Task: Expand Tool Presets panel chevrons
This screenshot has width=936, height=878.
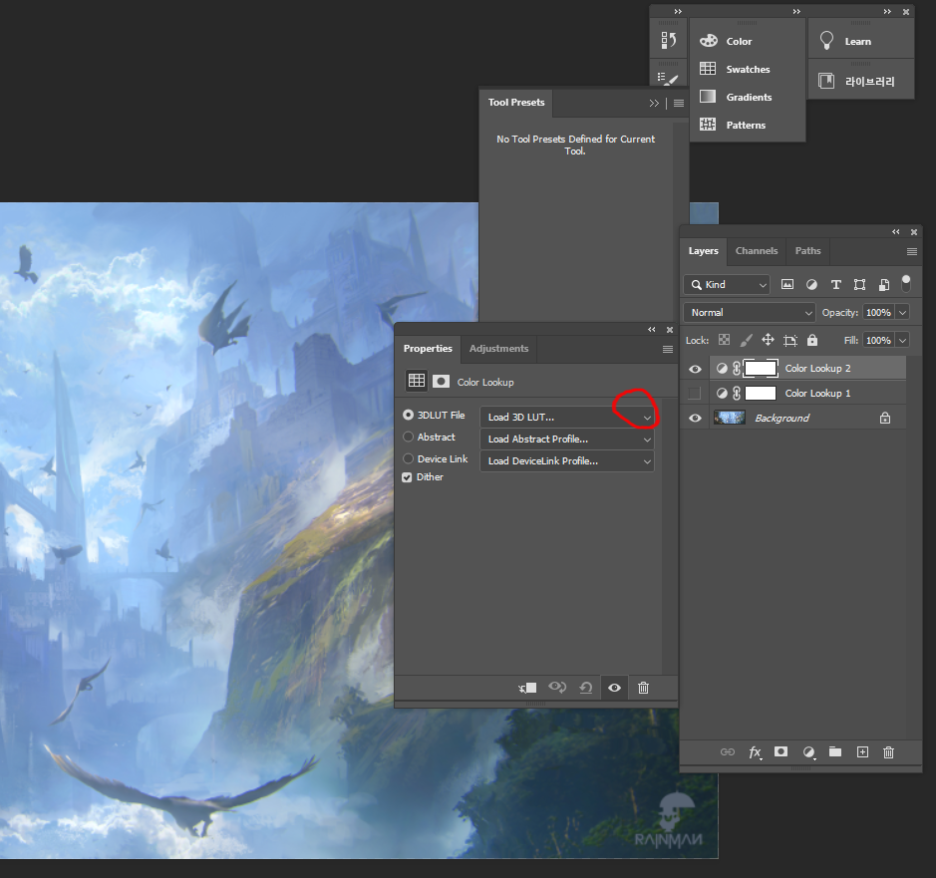Action: click(654, 103)
